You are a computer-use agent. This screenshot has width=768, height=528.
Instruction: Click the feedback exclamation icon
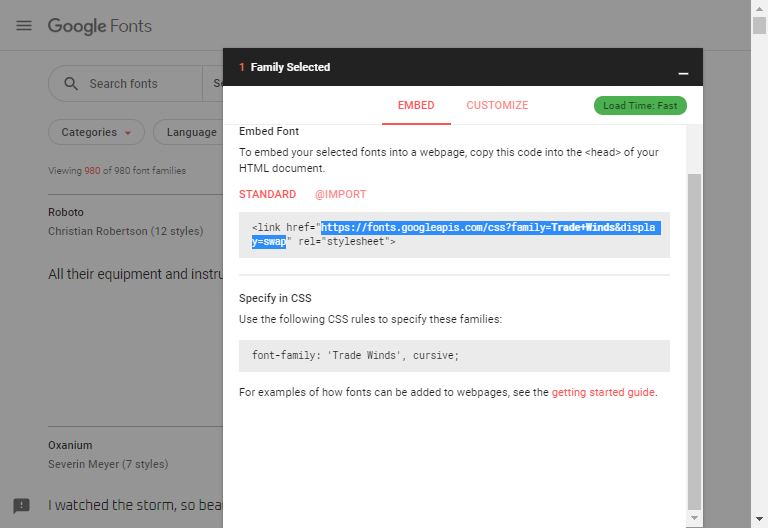click(x=22, y=505)
